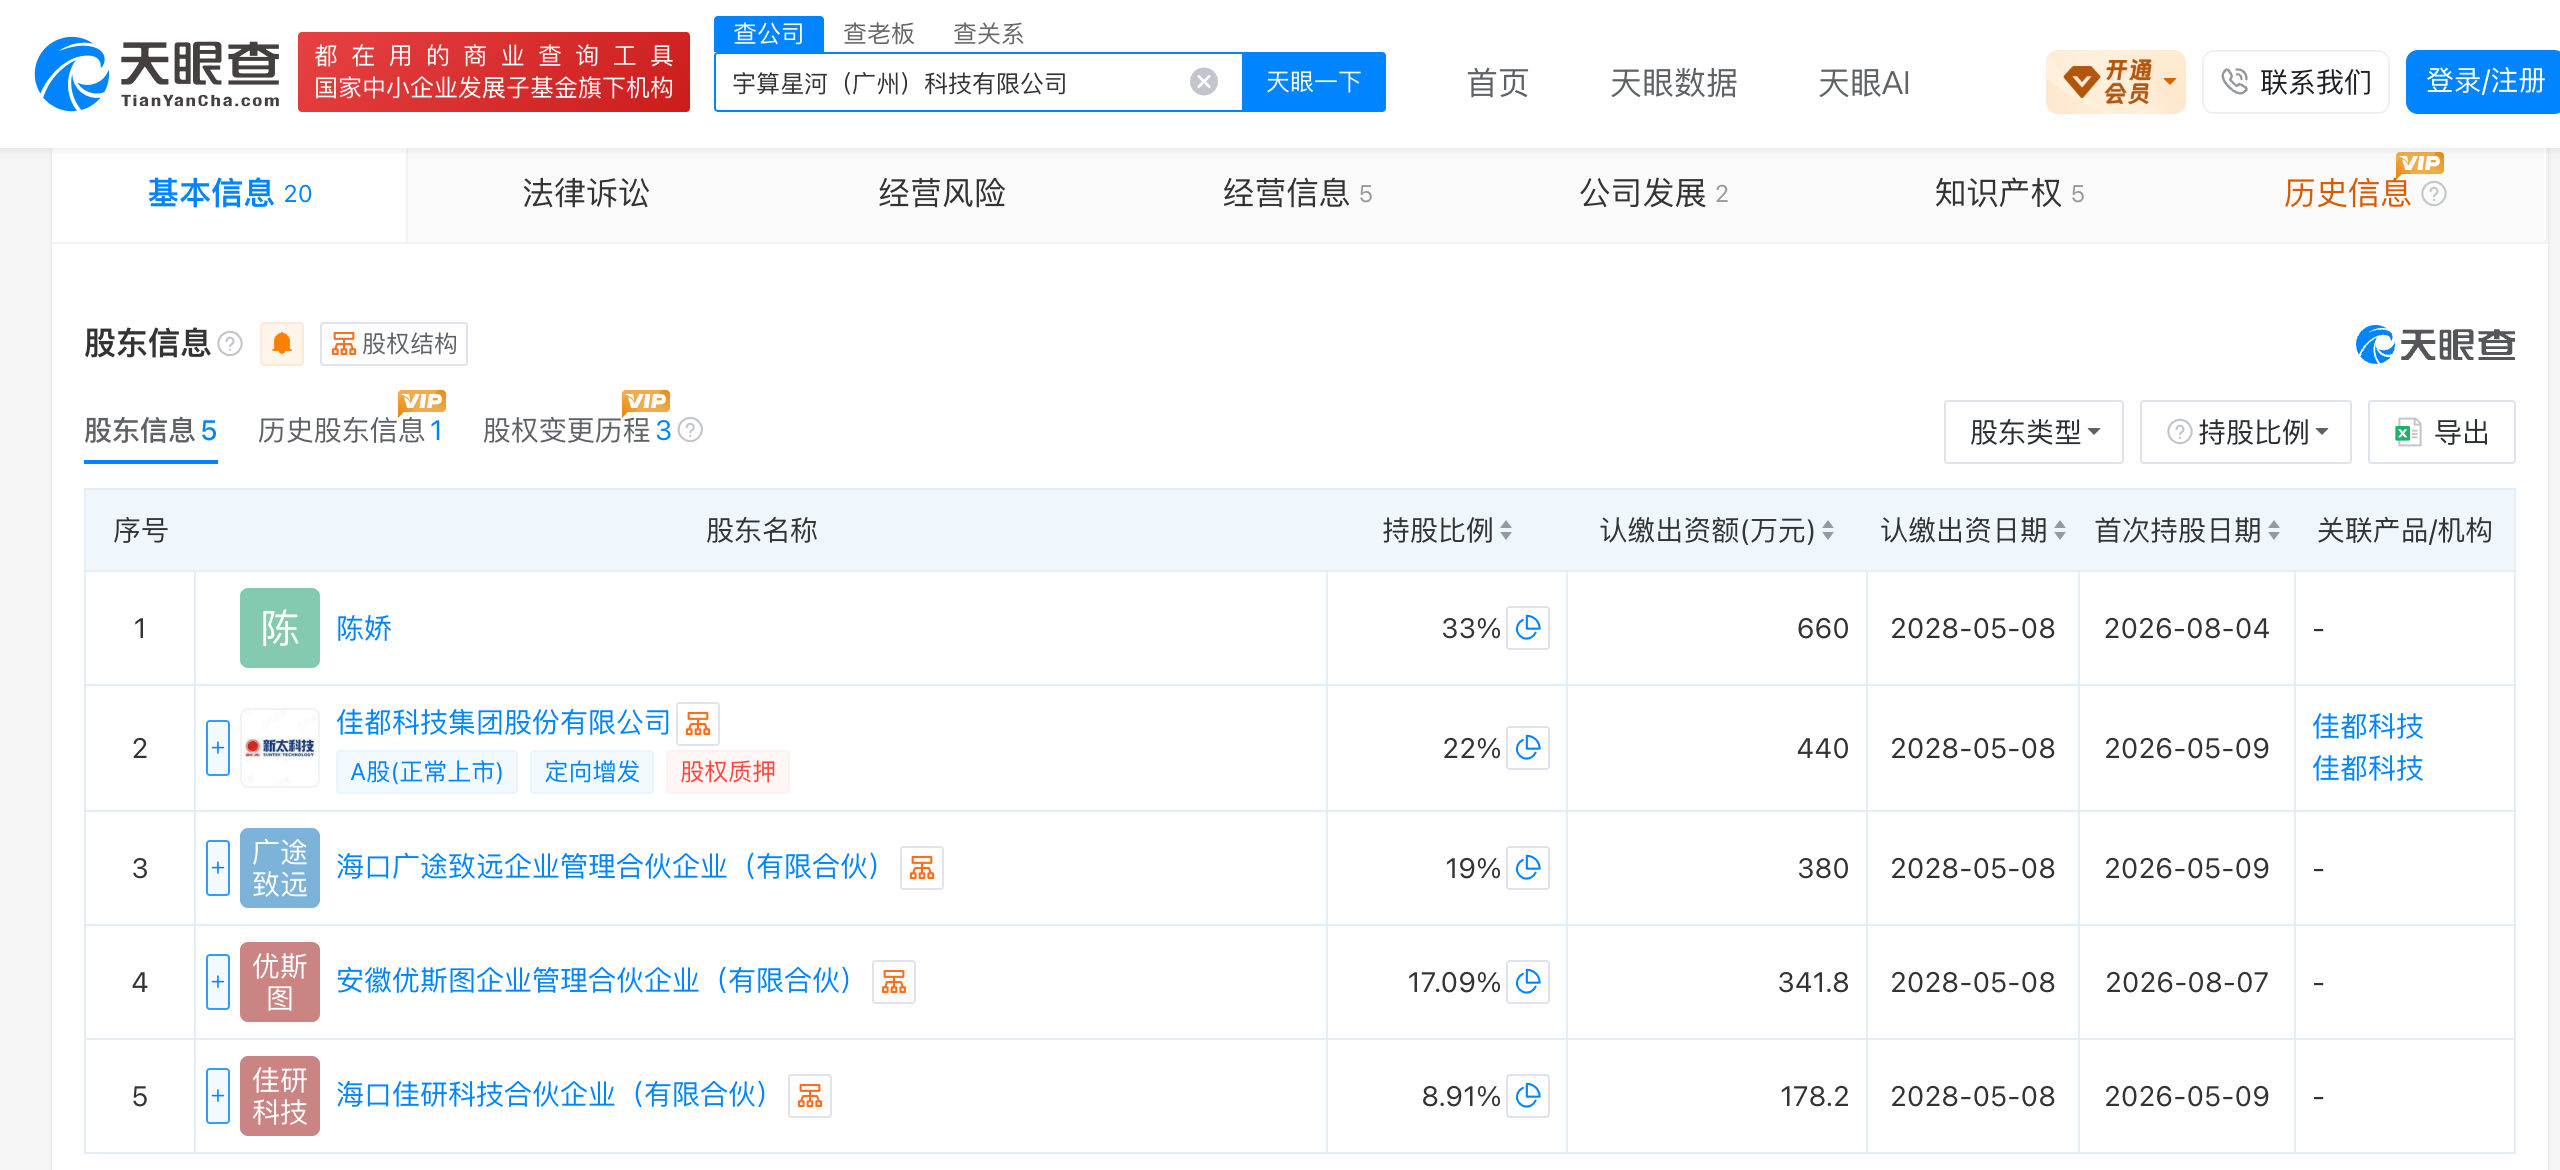Click the 定向增发 tag
2560x1170 pixels.
pyautogui.click(x=592, y=772)
